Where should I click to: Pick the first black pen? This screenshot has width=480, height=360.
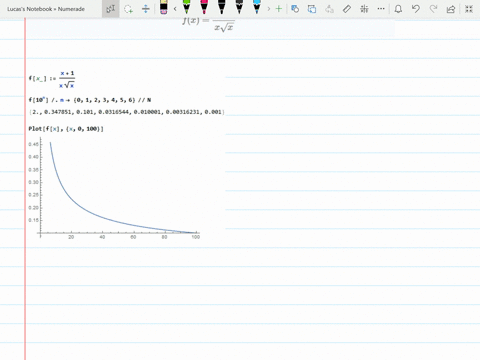click(222, 7)
